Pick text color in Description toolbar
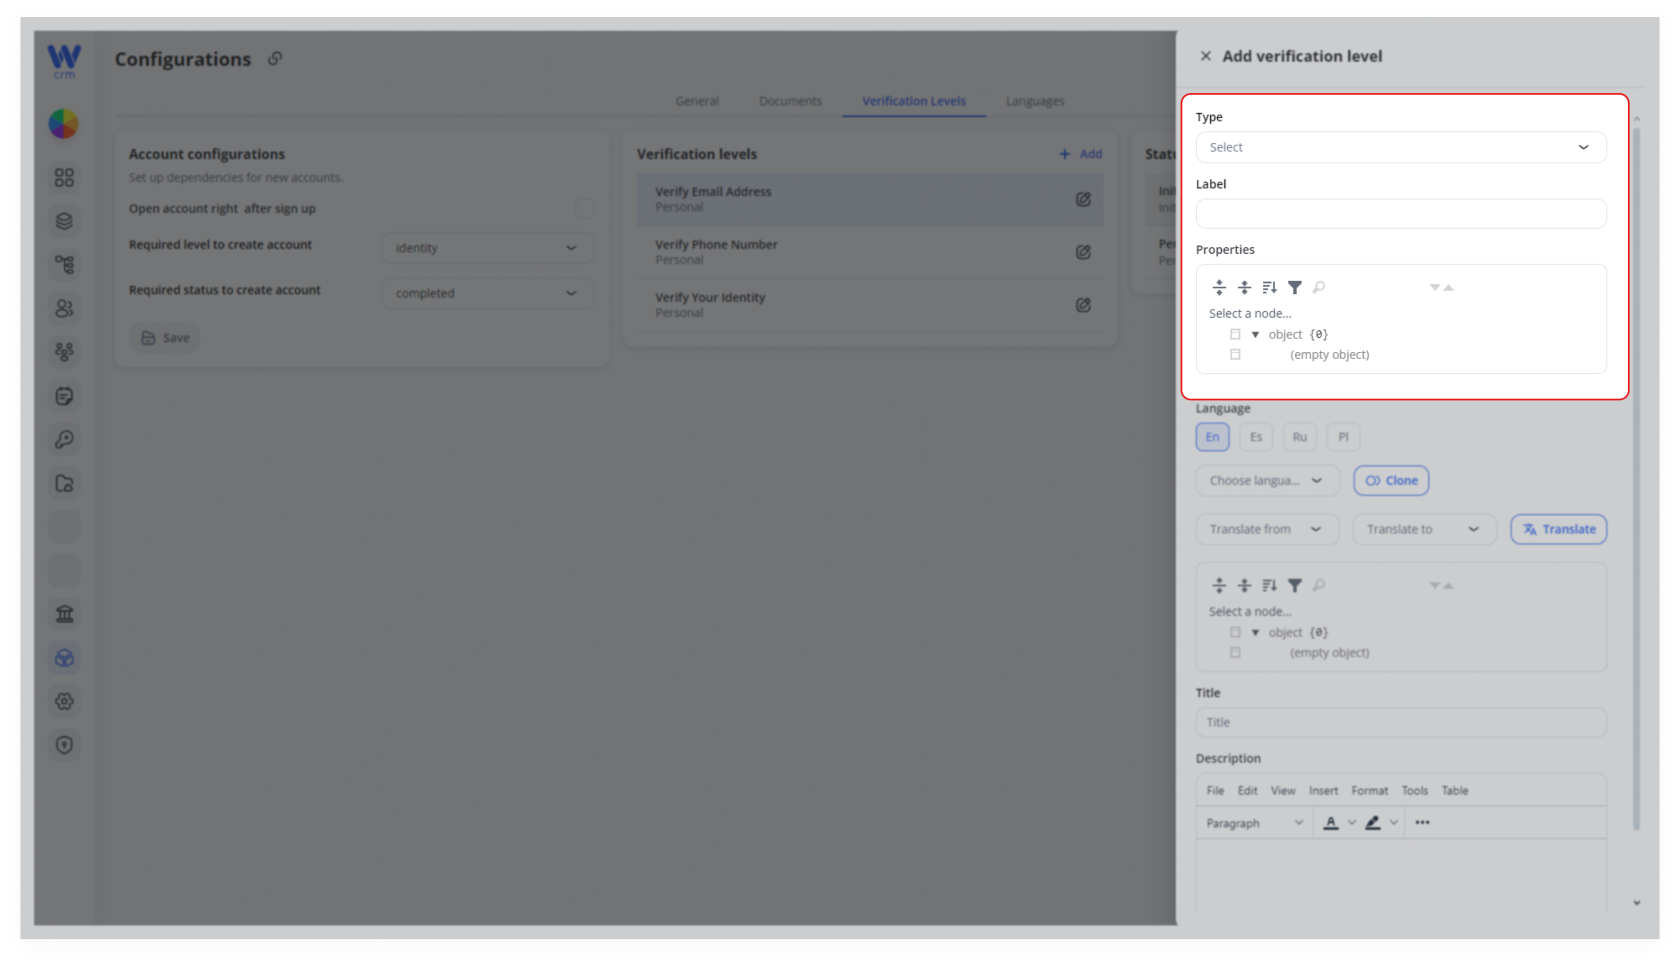 (1331, 823)
